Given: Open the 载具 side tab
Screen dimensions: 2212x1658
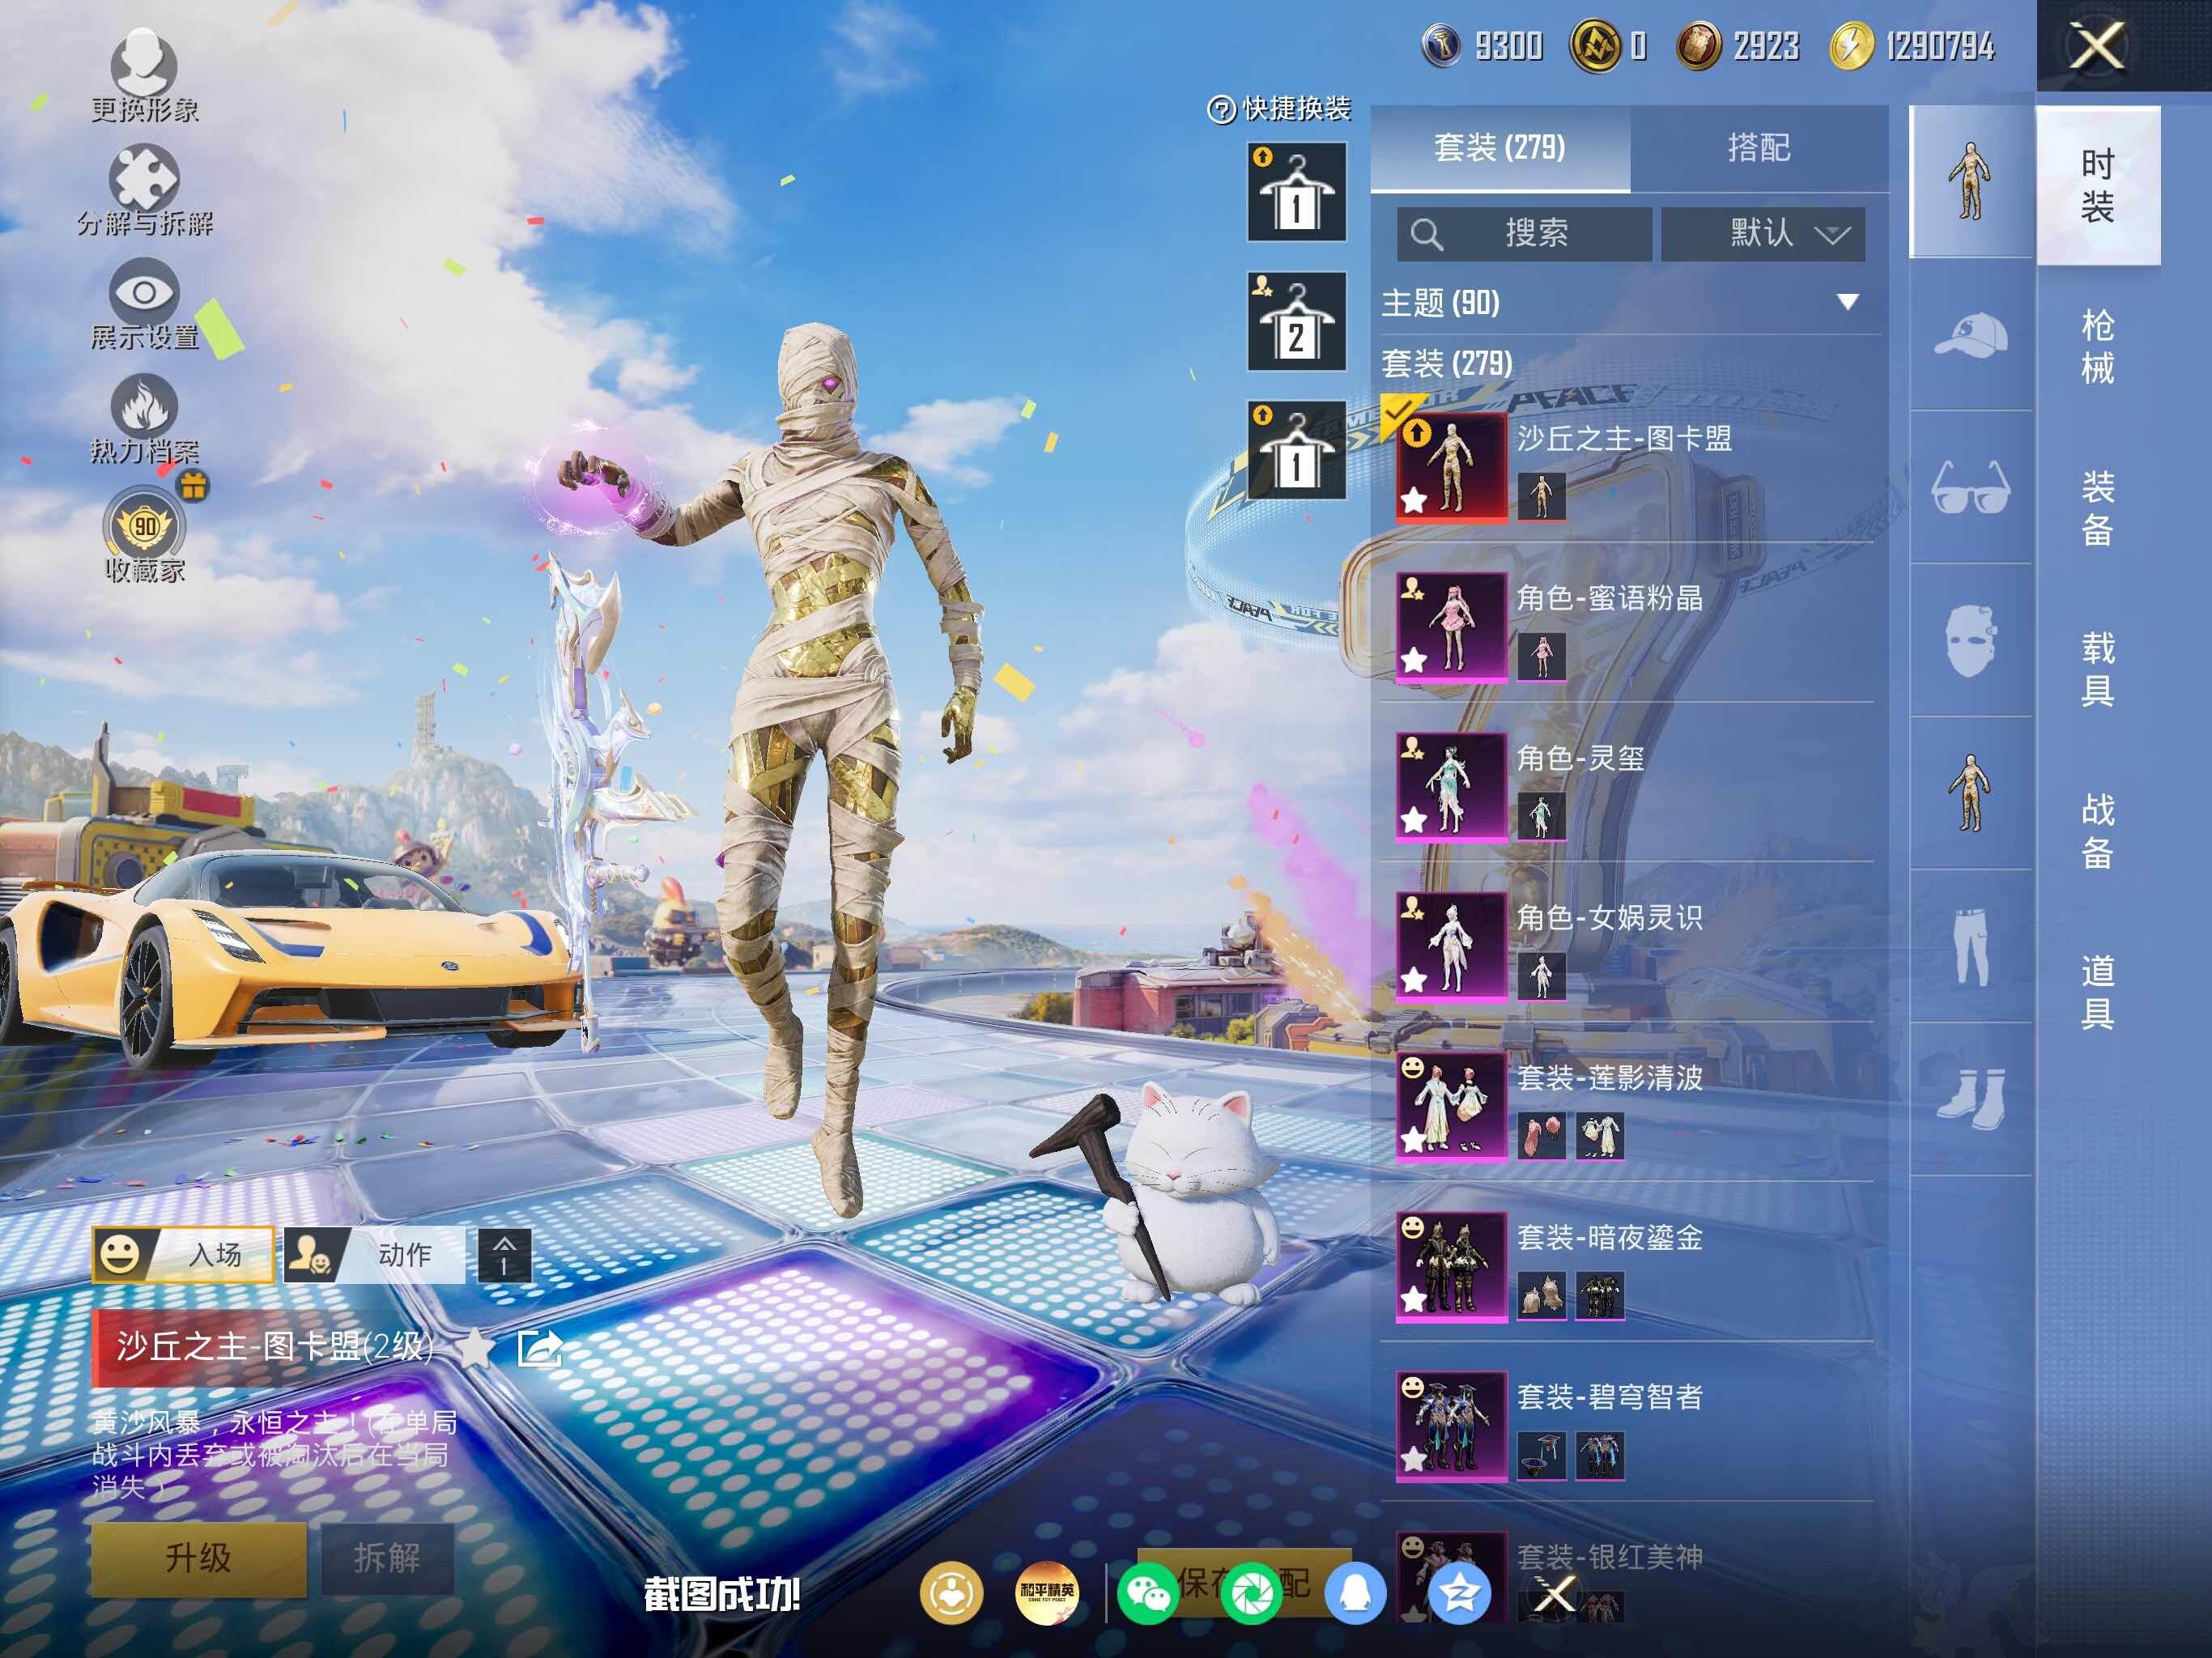Looking at the screenshot, I should pos(2097,669).
